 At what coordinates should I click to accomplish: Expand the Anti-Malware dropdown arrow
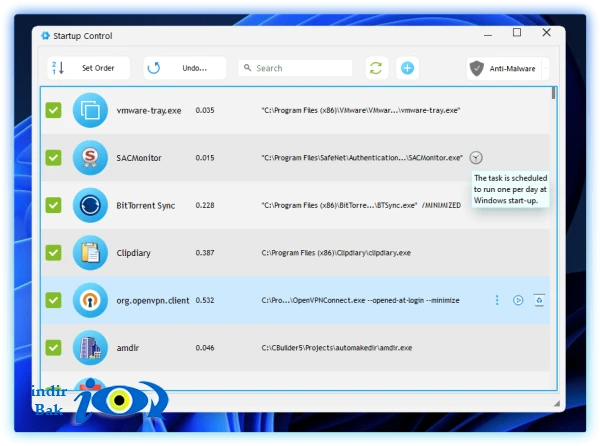point(545,68)
